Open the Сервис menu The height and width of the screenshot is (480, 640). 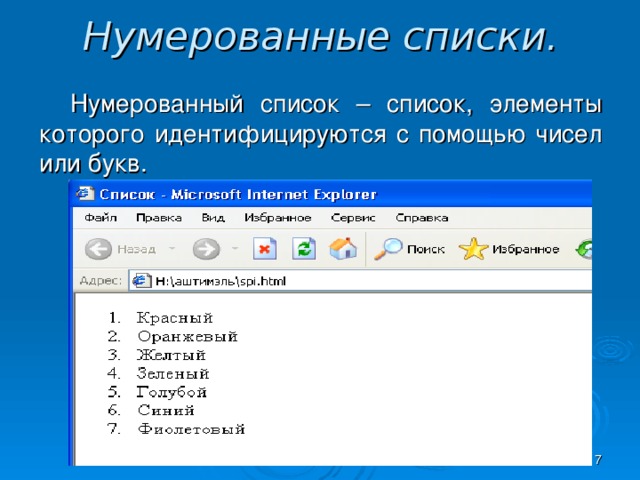coord(353,218)
